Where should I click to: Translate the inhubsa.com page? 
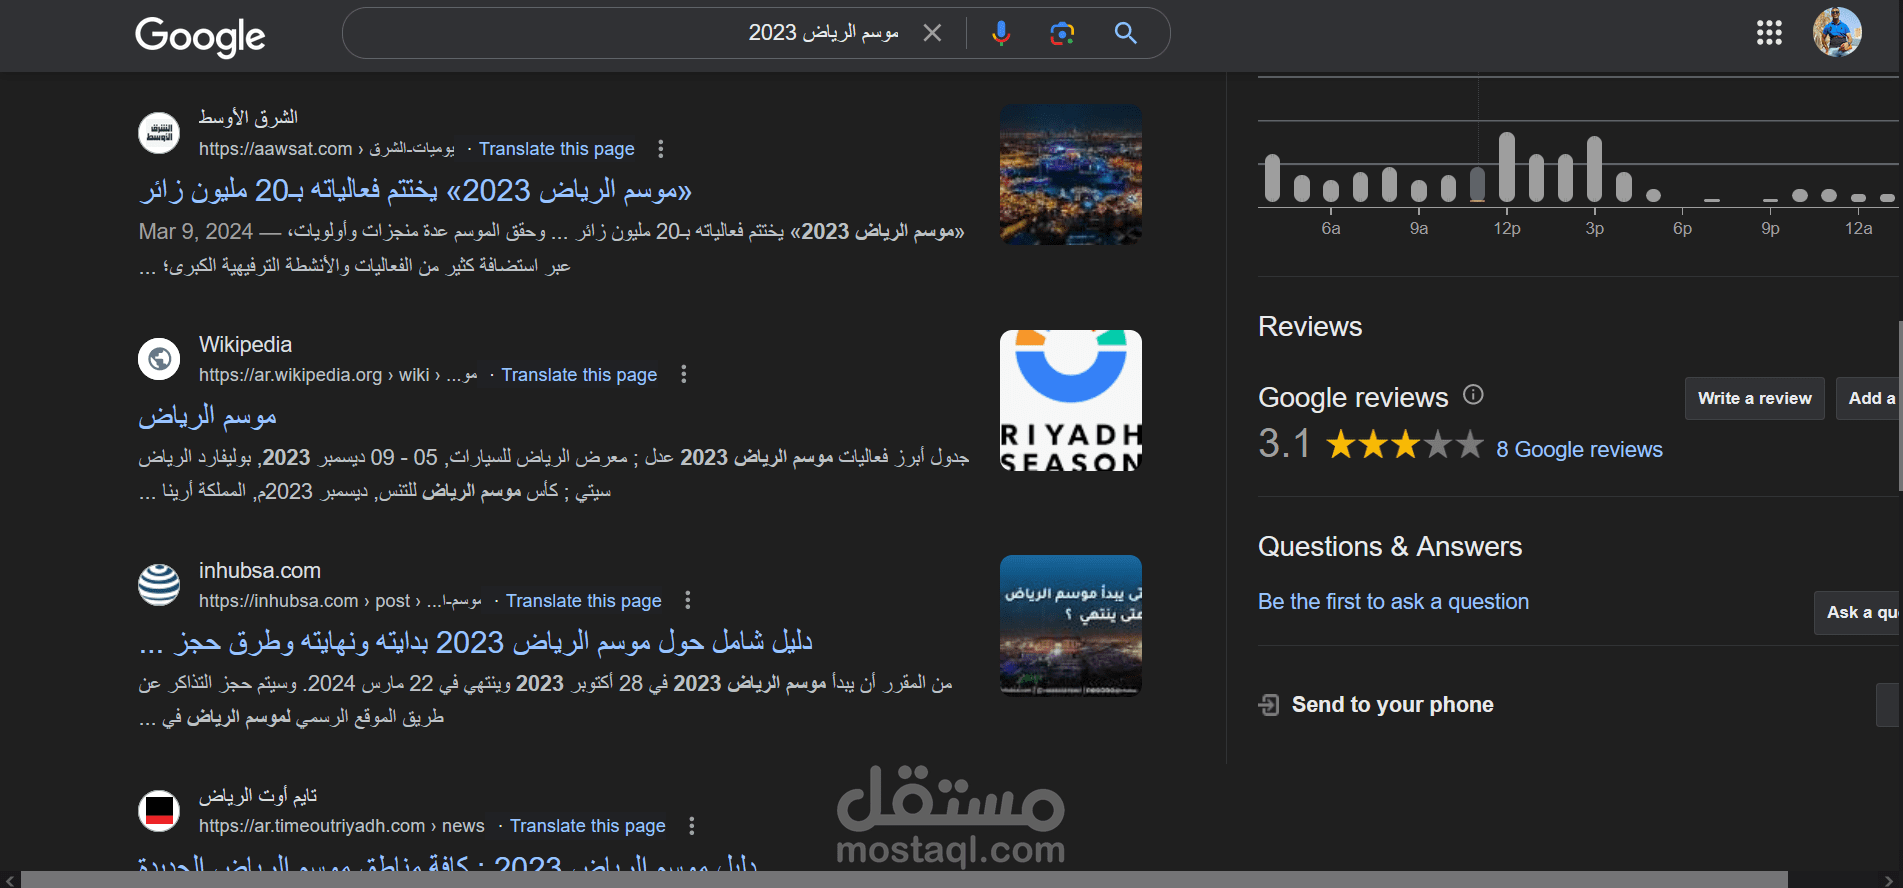(x=583, y=601)
